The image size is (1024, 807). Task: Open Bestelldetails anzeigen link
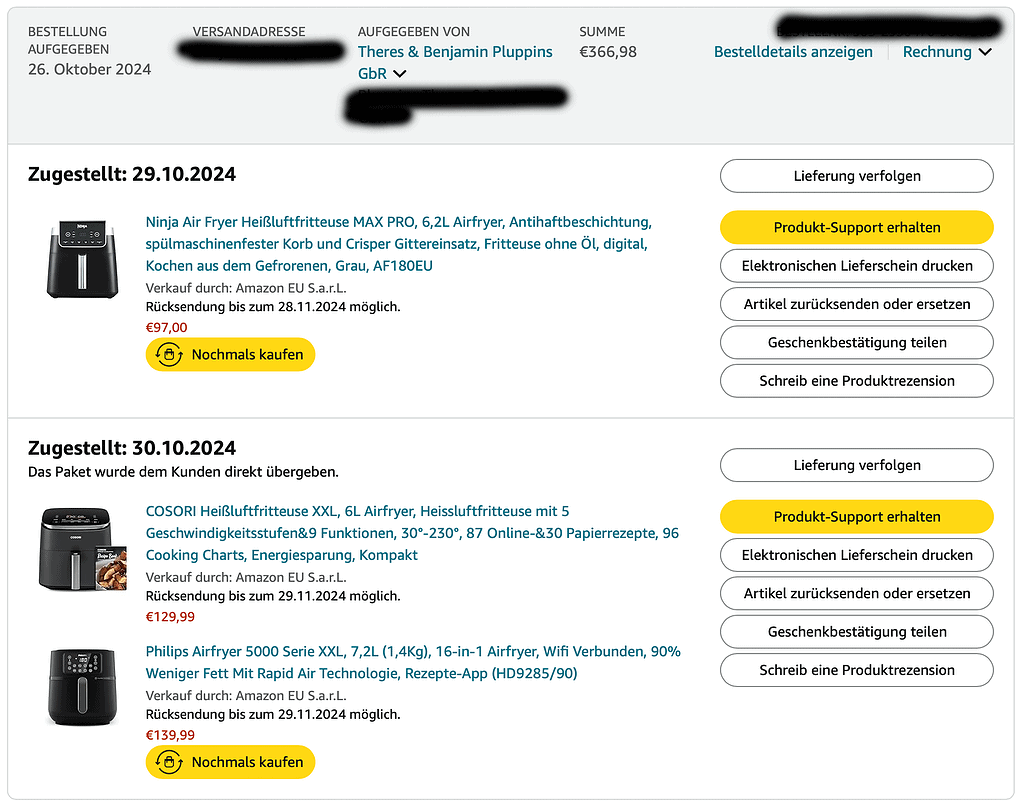point(793,52)
